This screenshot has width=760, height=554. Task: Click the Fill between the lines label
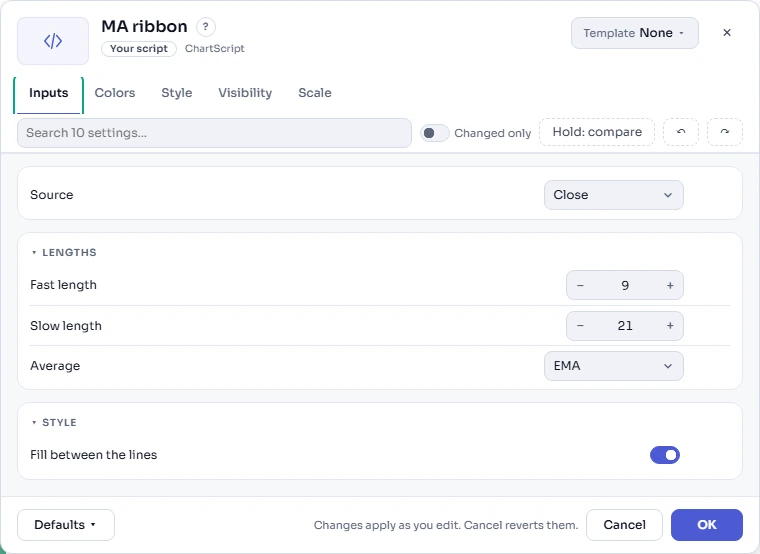(x=94, y=455)
